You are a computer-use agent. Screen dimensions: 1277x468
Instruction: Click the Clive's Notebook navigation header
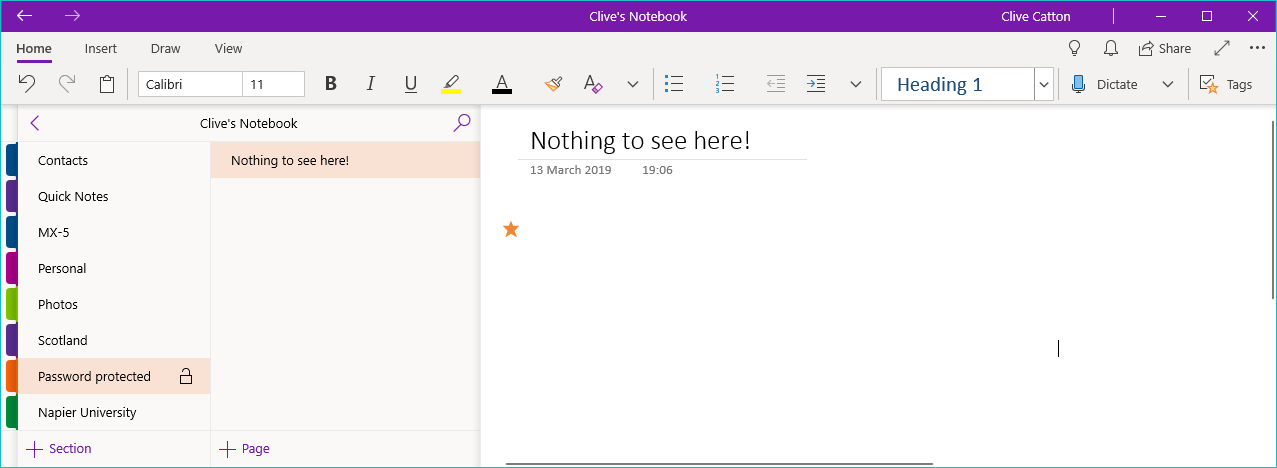[x=249, y=123]
